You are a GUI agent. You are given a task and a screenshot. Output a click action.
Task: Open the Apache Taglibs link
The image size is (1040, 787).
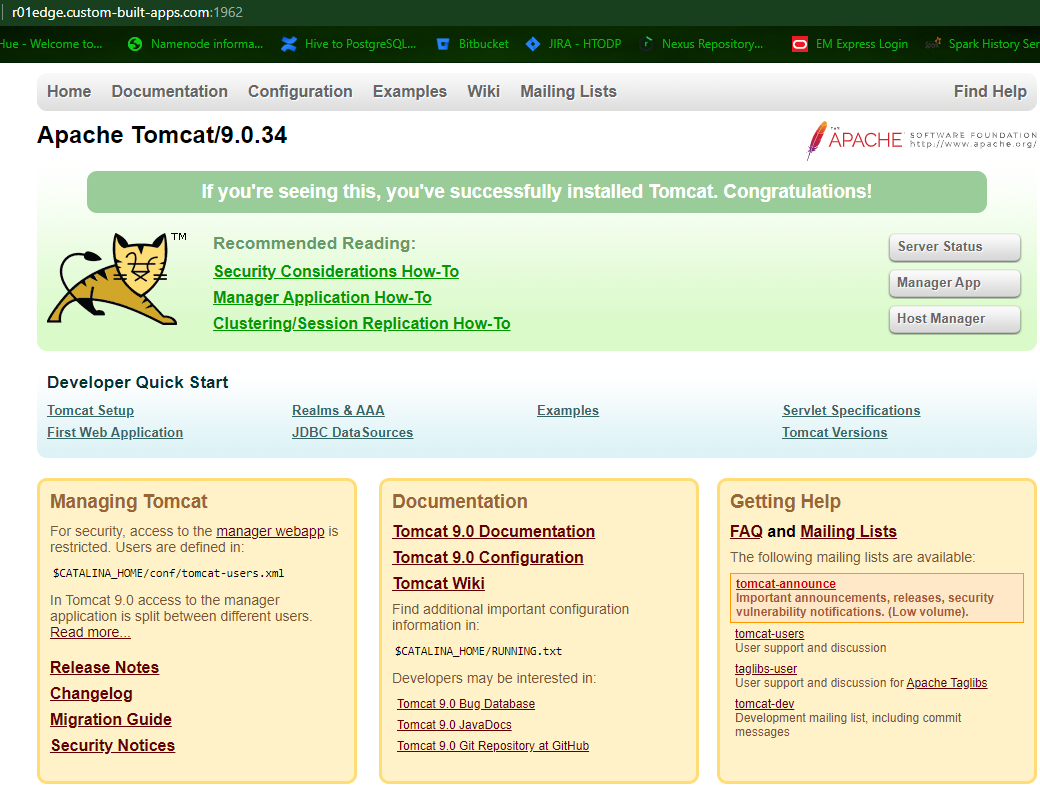point(946,683)
